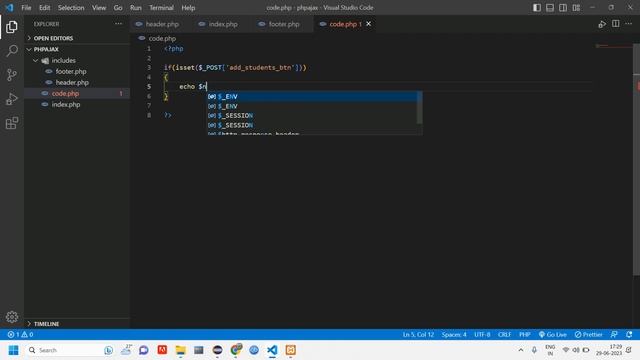The image size is (640, 360).
Task: Open the Explorer view in activity bar
Action: [x=11, y=27]
